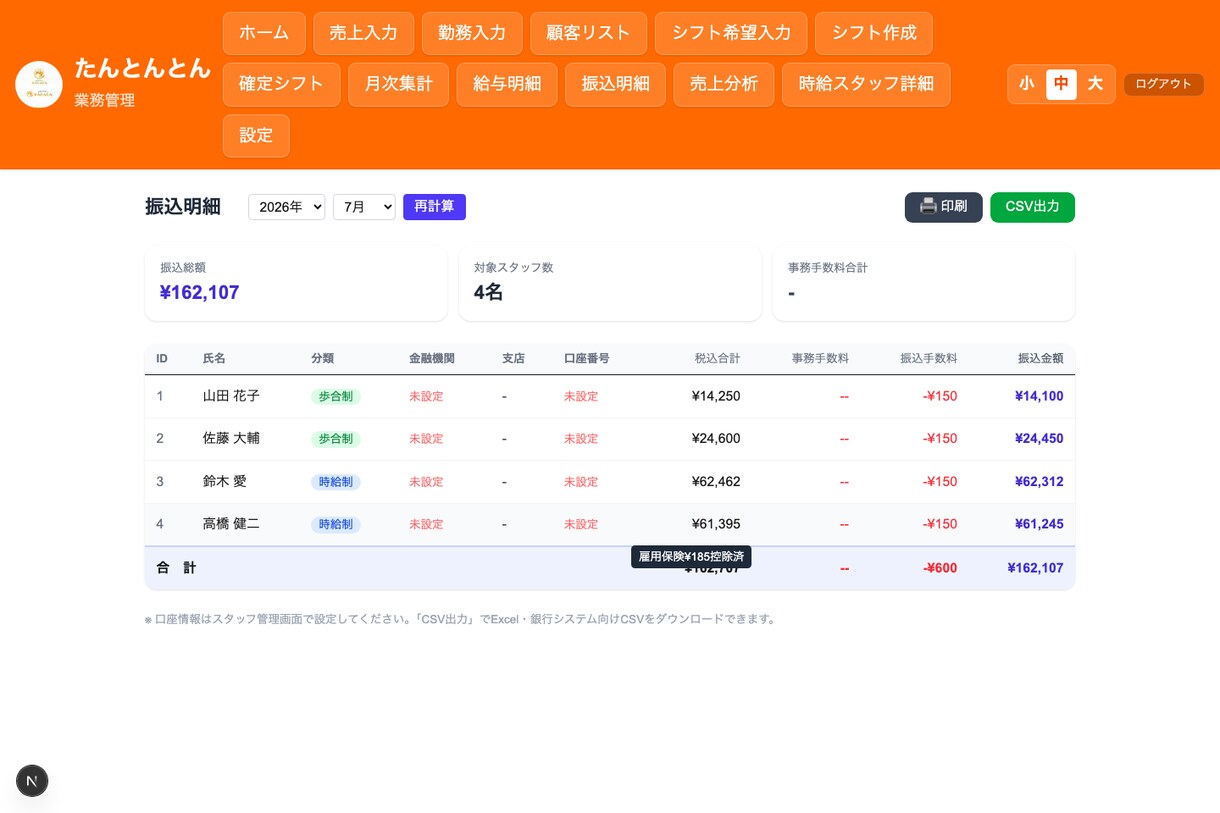The width and height of the screenshot is (1220, 813).
Task: Click the ¥14,250 tax-included amount
Action: (716, 396)
